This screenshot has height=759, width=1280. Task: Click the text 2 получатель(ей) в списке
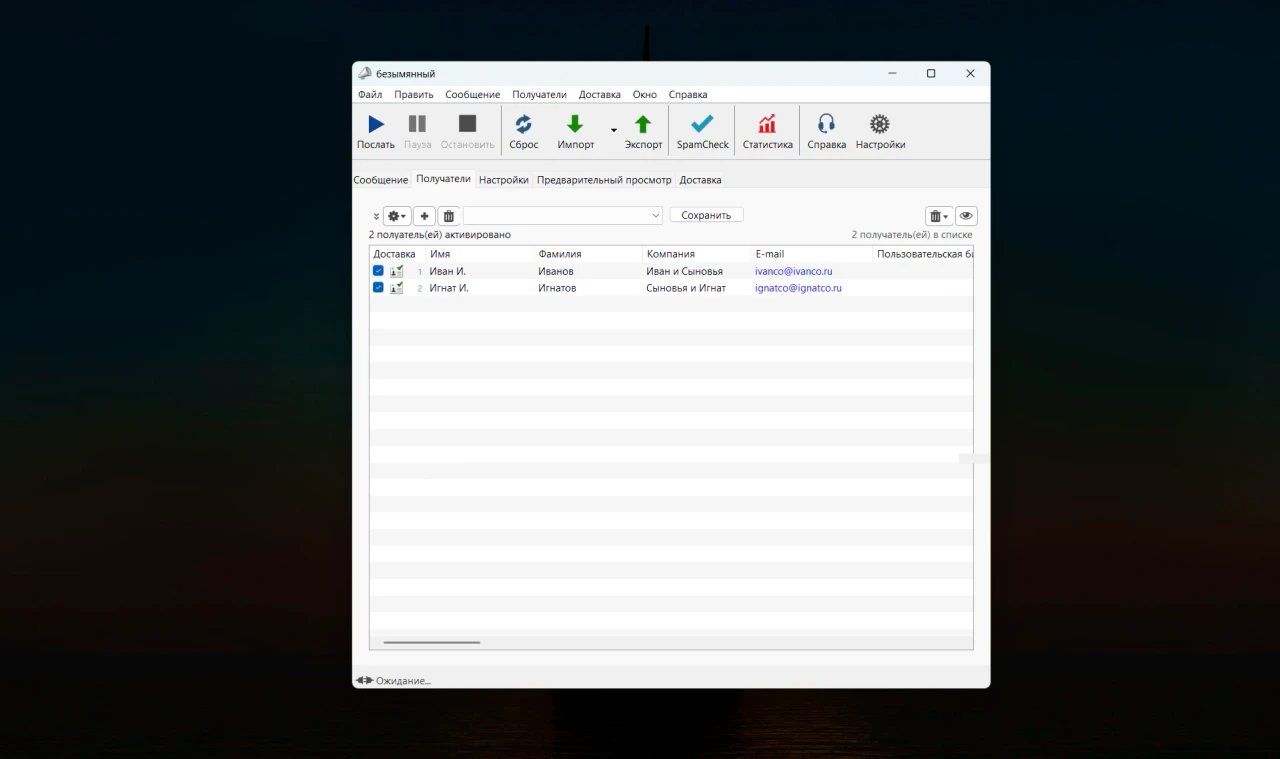pos(912,234)
